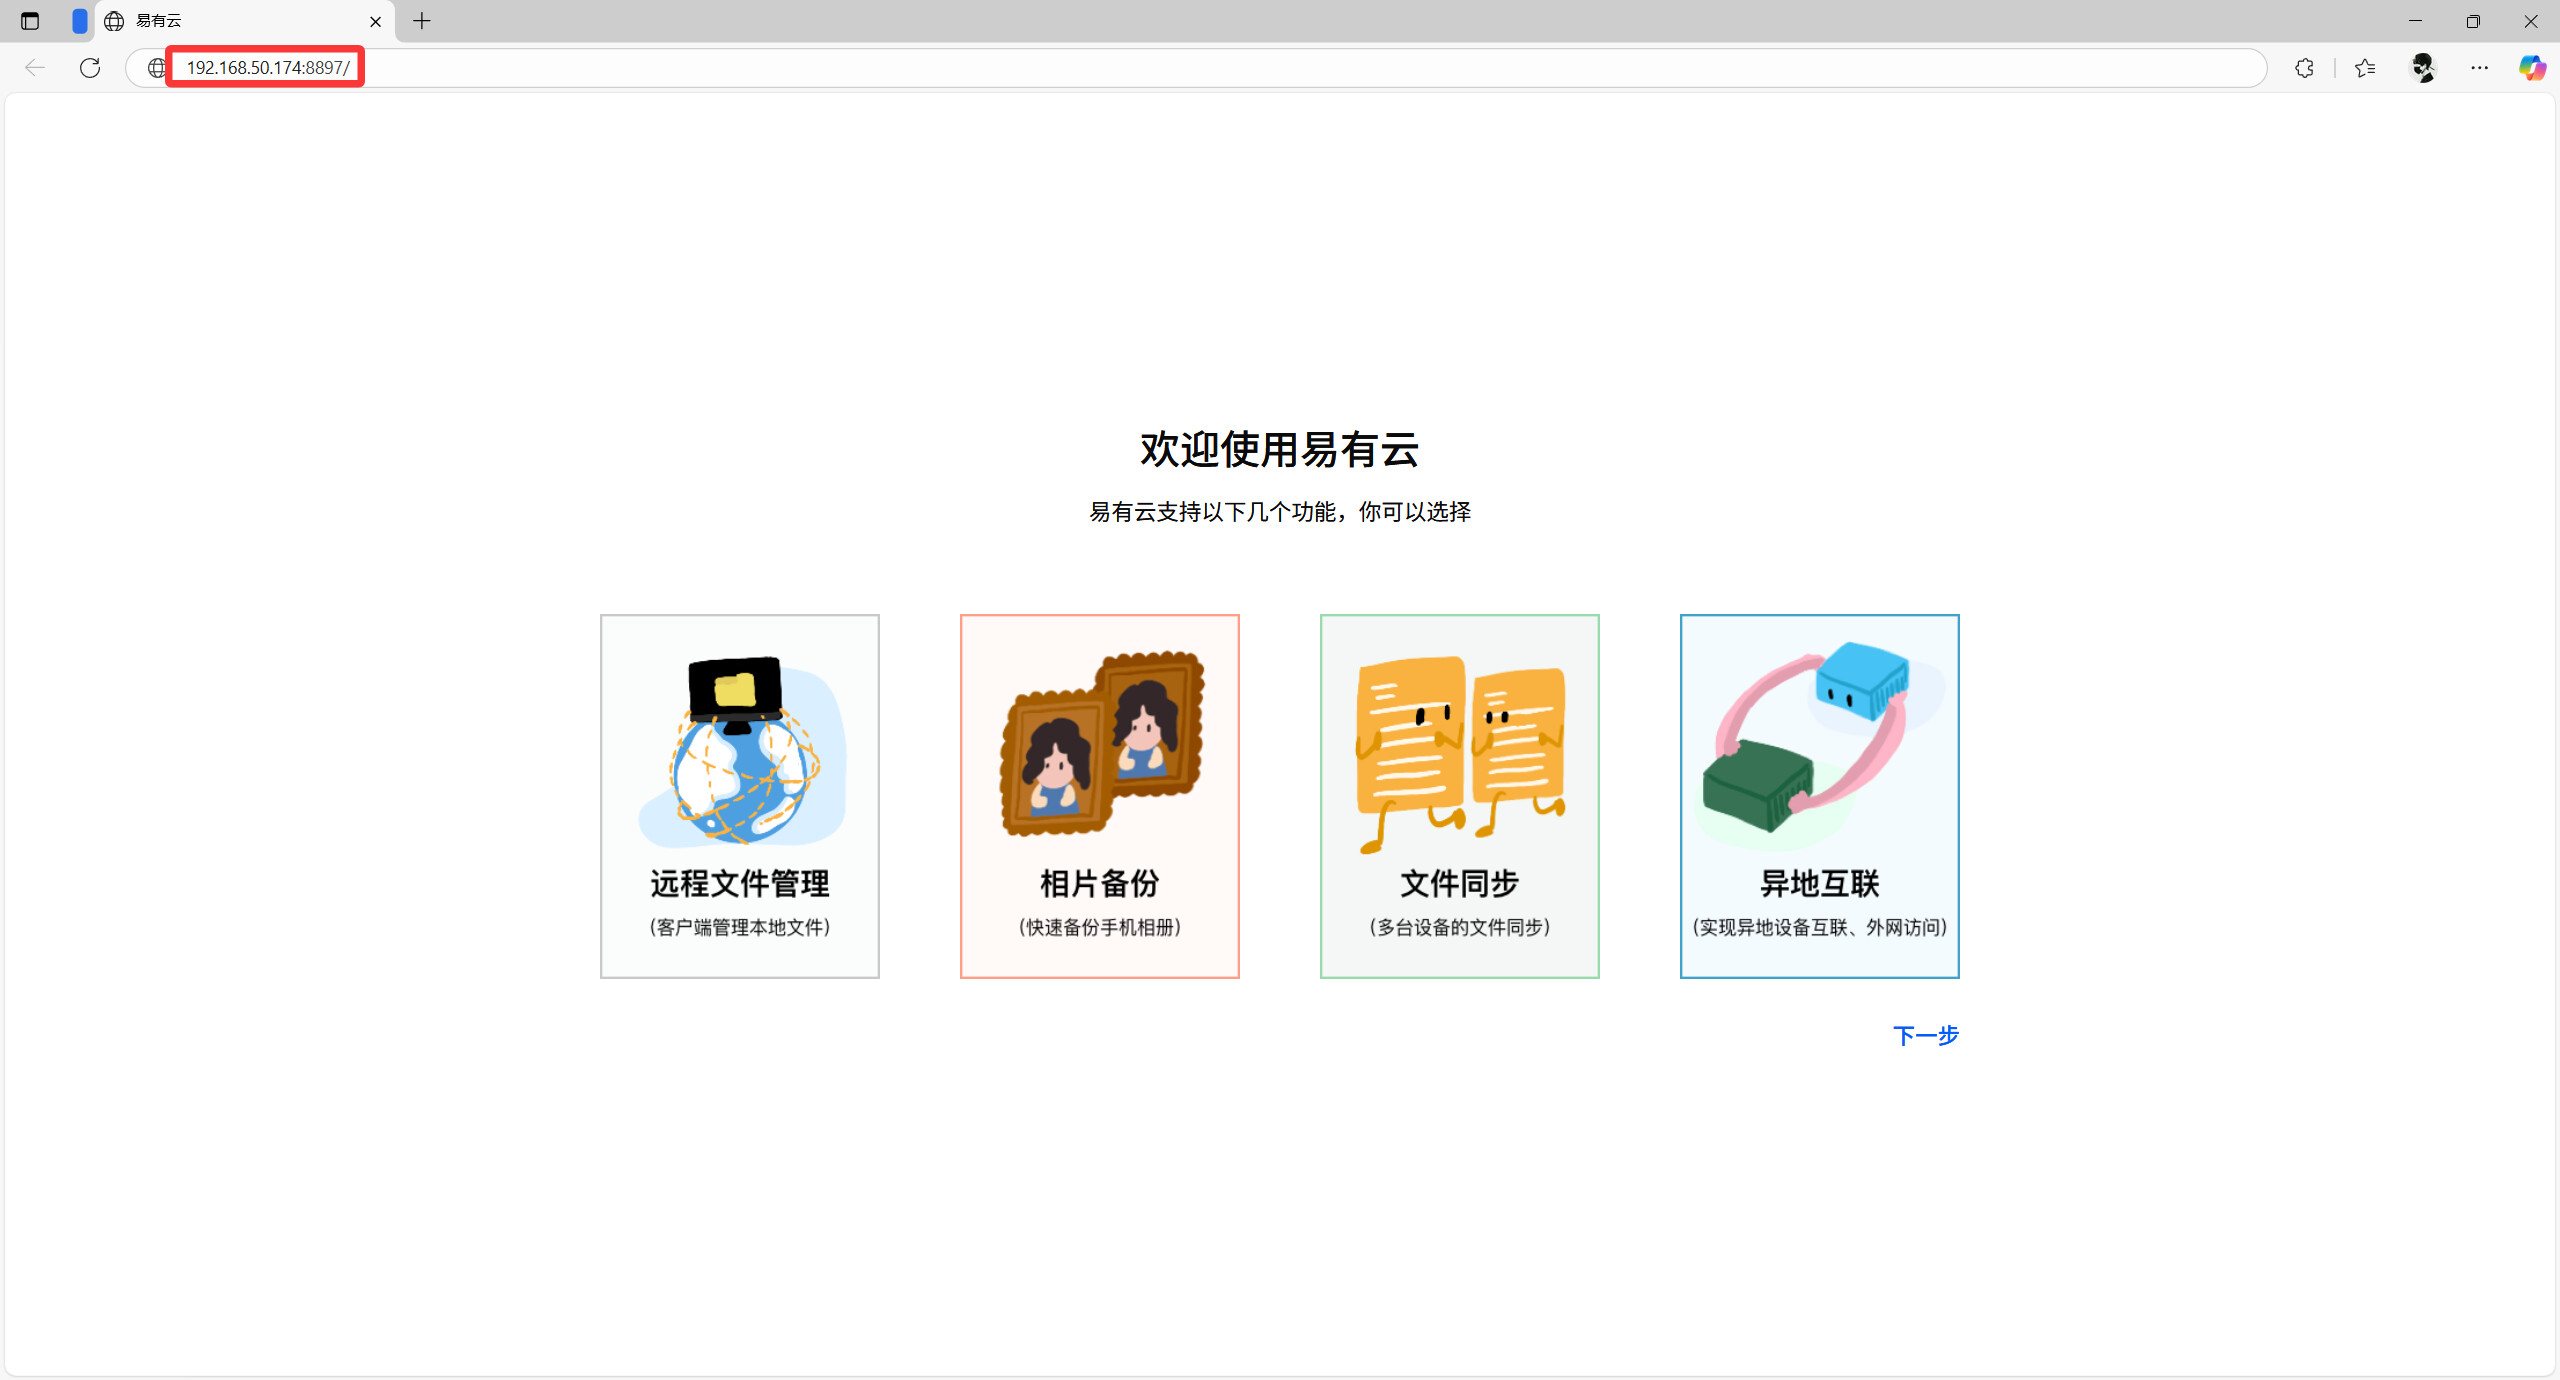Image resolution: width=2560 pixels, height=1380 pixels.
Task: Close the 易有云 tab
Action: coord(375,21)
